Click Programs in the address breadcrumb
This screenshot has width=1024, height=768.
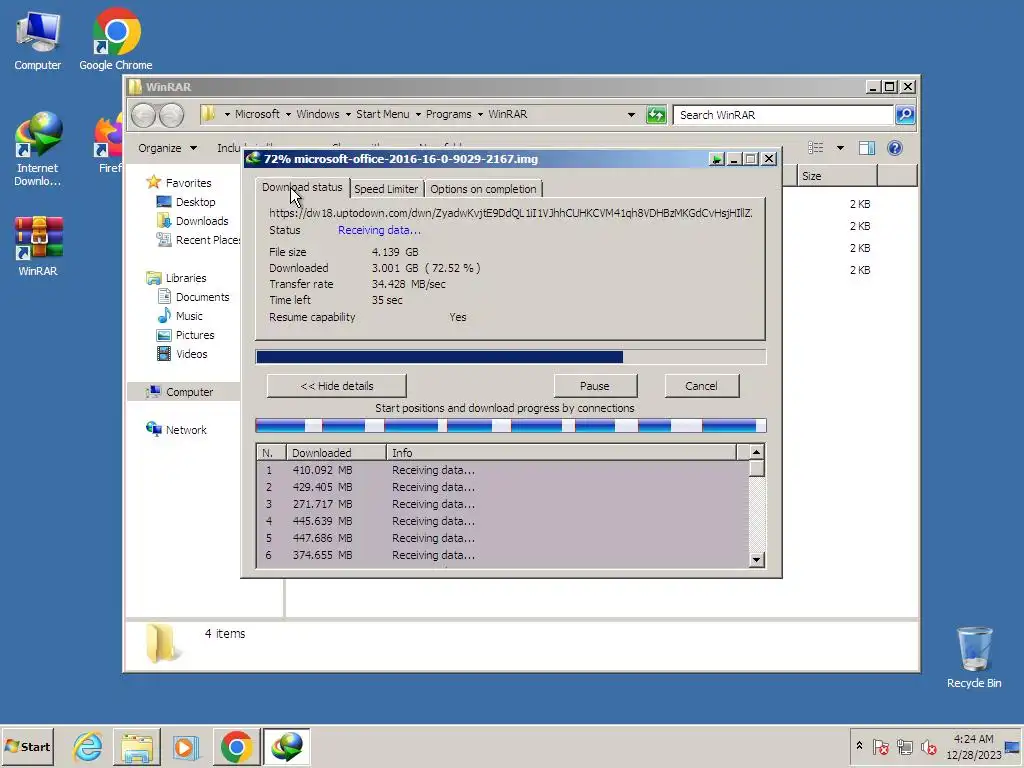point(449,114)
